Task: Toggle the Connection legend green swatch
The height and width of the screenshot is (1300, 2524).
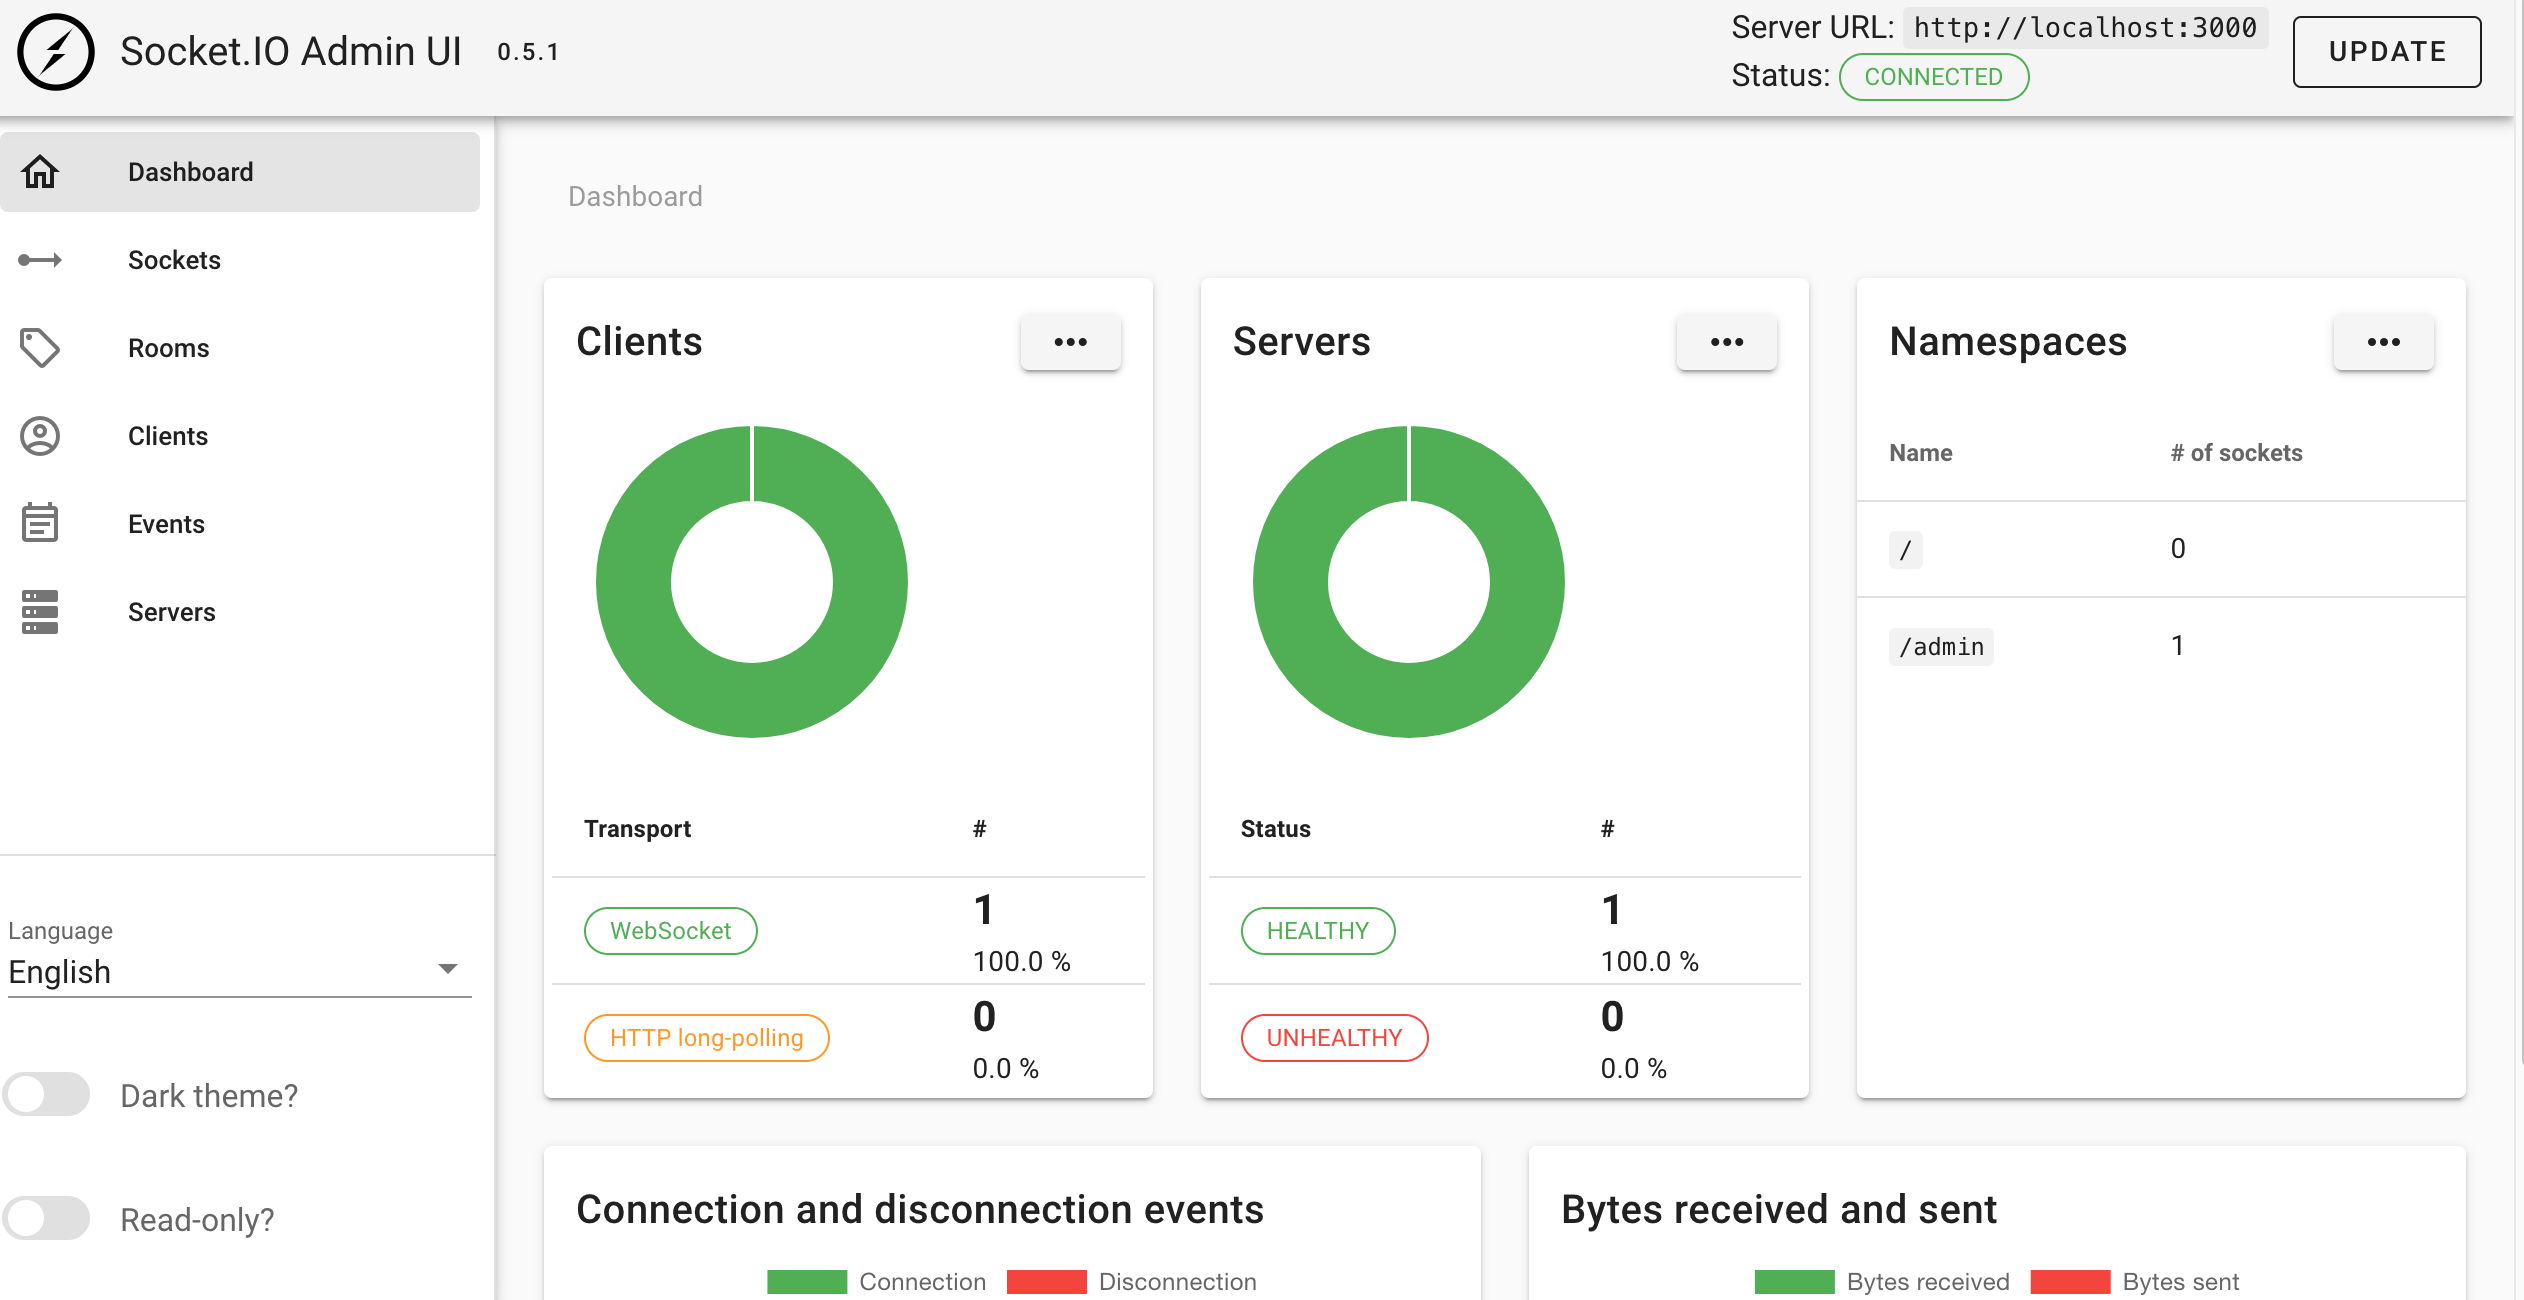Action: pyautogui.click(x=807, y=1282)
